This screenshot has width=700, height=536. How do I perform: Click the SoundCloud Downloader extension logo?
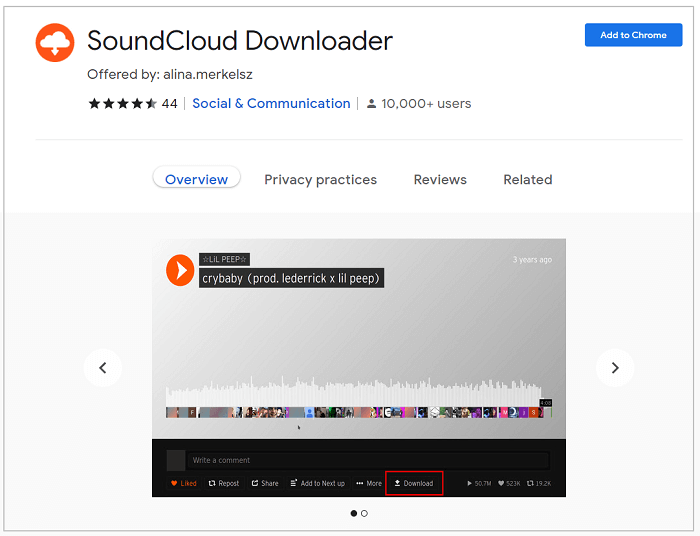[x=55, y=42]
